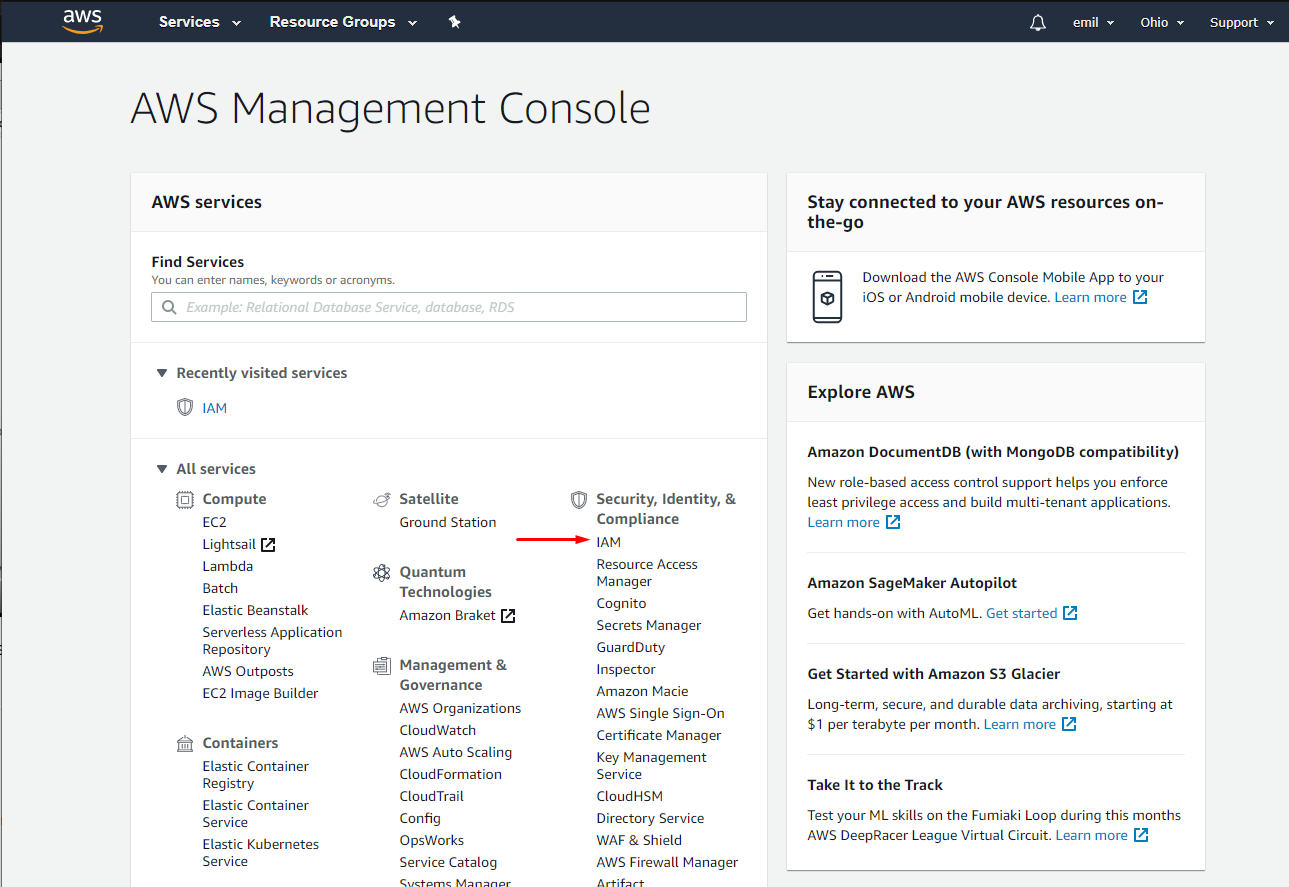Click the external link icon next to Lightsail
The width and height of the screenshot is (1289, 887).
pyautogui.click(x=268, y=543)
